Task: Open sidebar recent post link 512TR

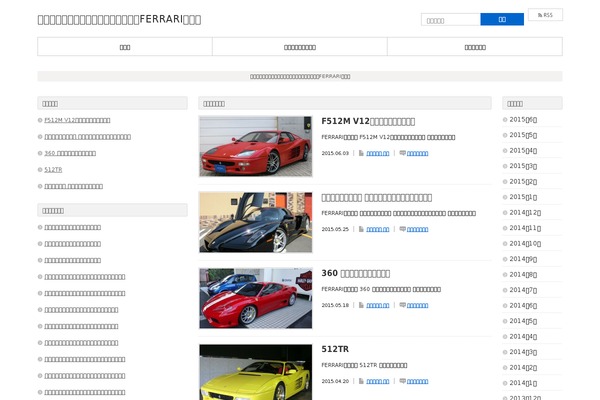Action: (53, 170)
